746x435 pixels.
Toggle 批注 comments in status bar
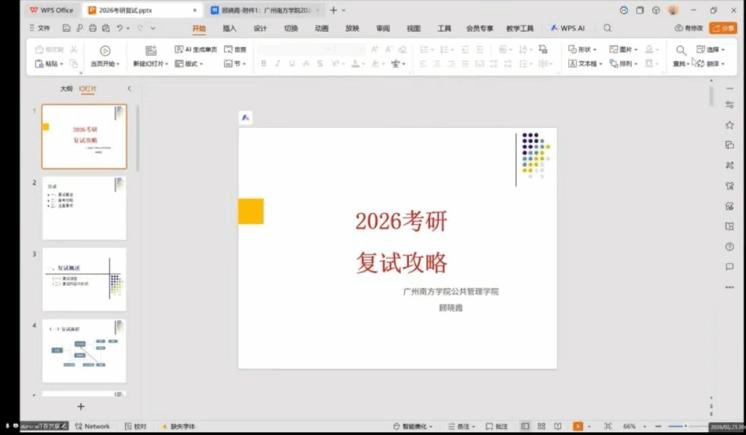[x=497, y=426]
